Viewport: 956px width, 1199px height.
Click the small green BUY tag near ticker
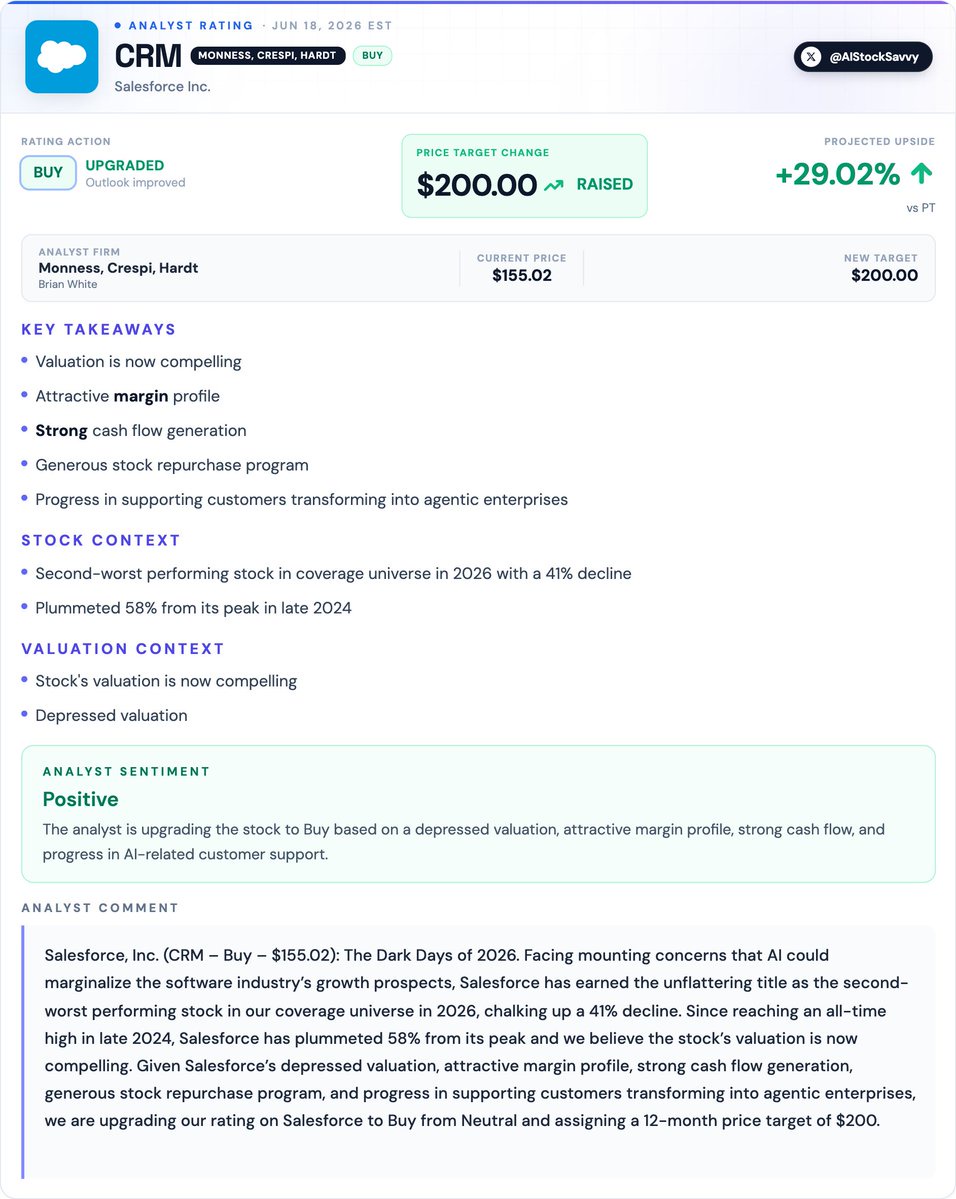point(372,55)
